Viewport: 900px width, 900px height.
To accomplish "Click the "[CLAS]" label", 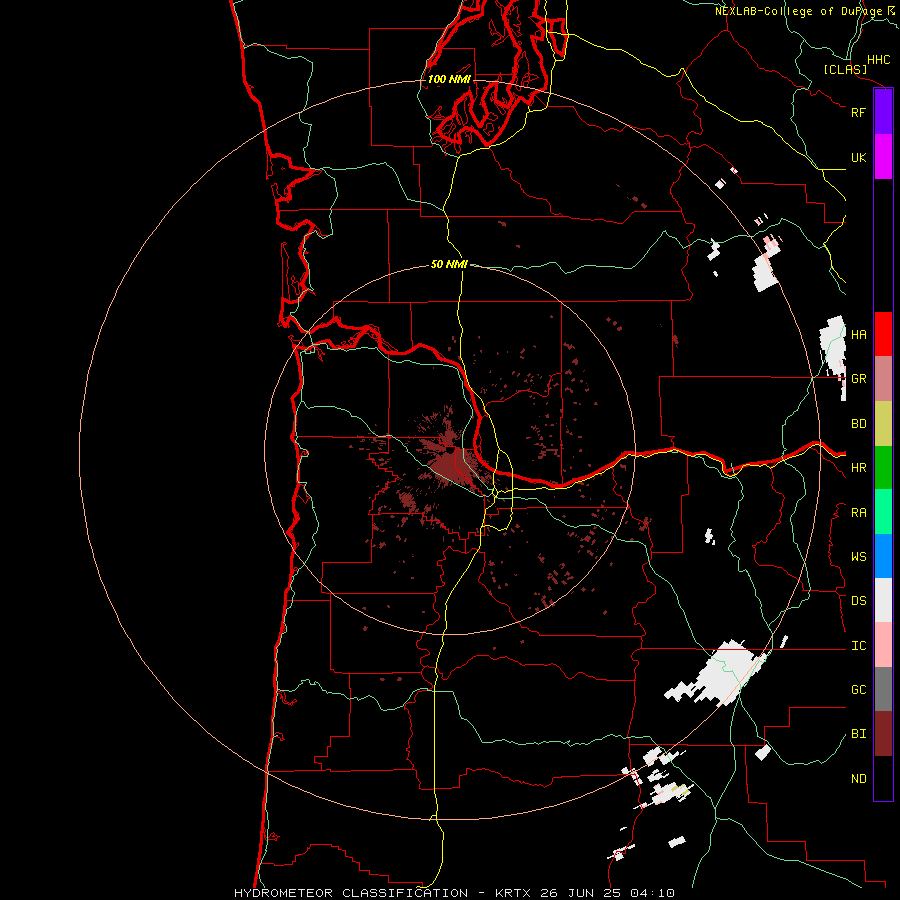I will pyautogui.click(x=845, y=69).
